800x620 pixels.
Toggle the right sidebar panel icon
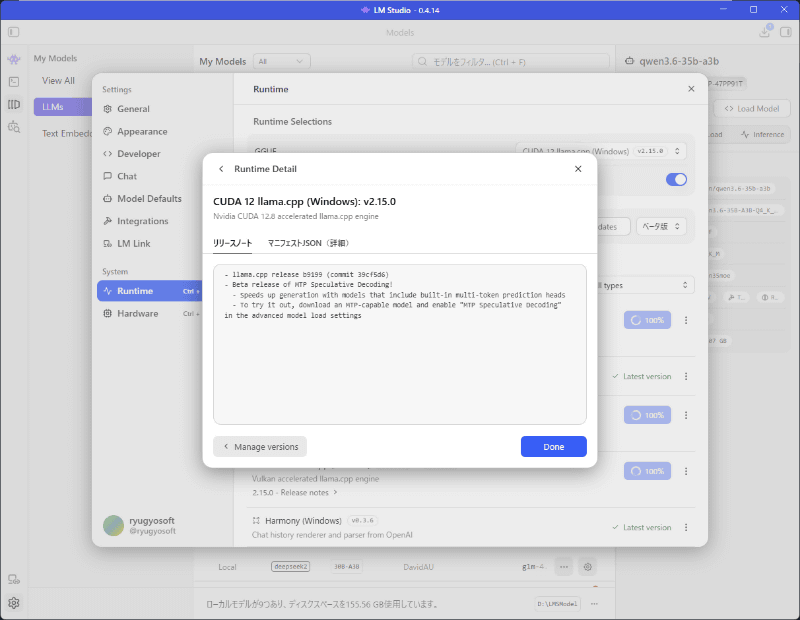[785, 32]
